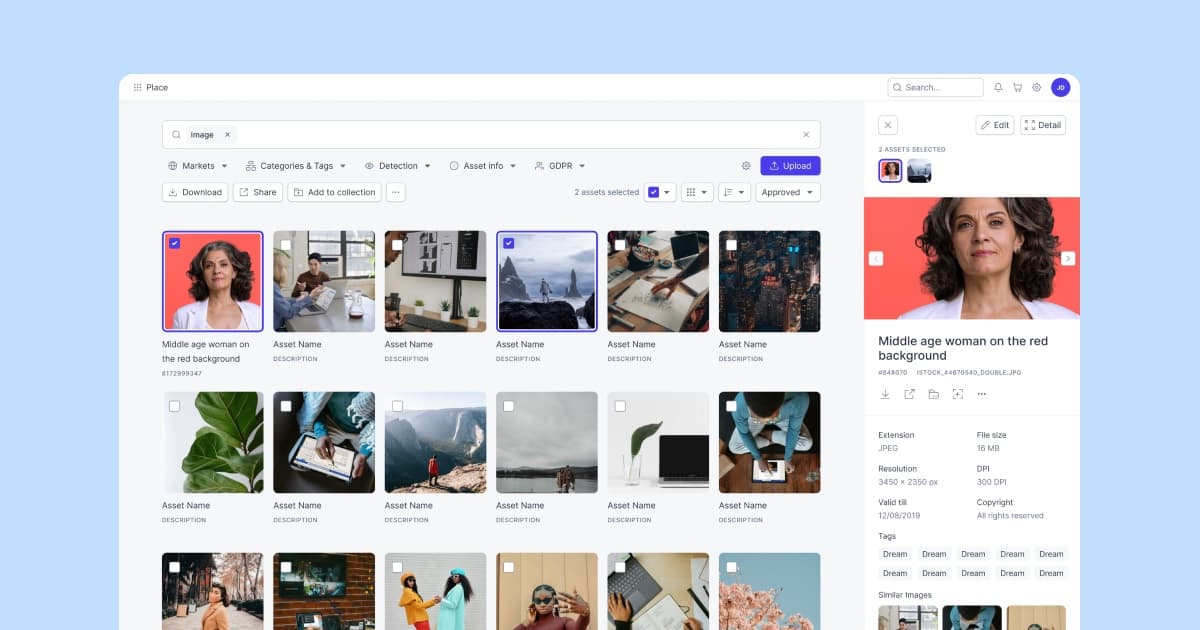1200x630 pixels.
Task: Tick checkbox on the office meeting photo
Action: (x=286, y=244)
